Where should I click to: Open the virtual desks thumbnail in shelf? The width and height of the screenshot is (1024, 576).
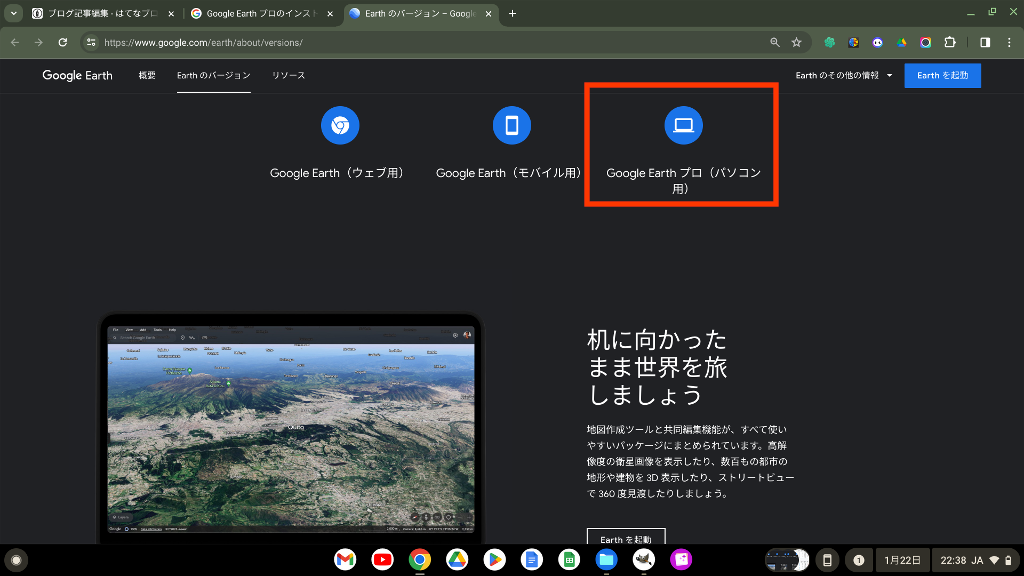(788, 560)
